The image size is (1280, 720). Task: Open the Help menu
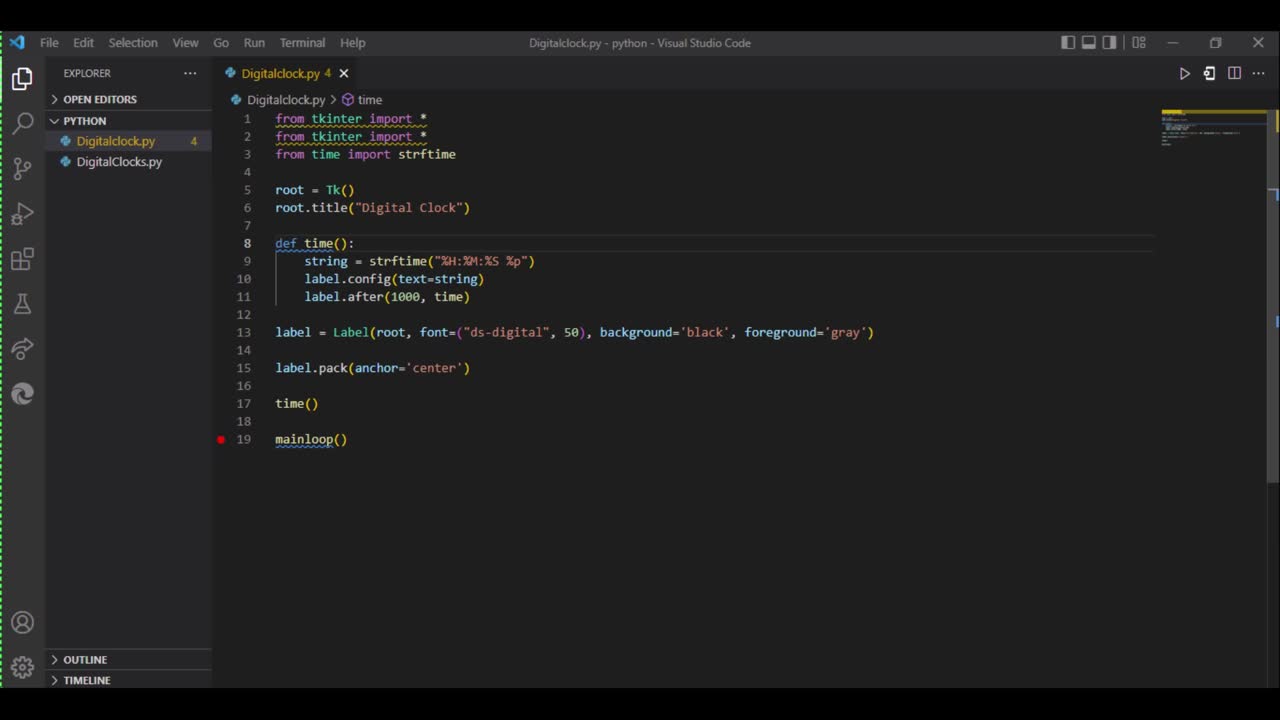(352, 42)
